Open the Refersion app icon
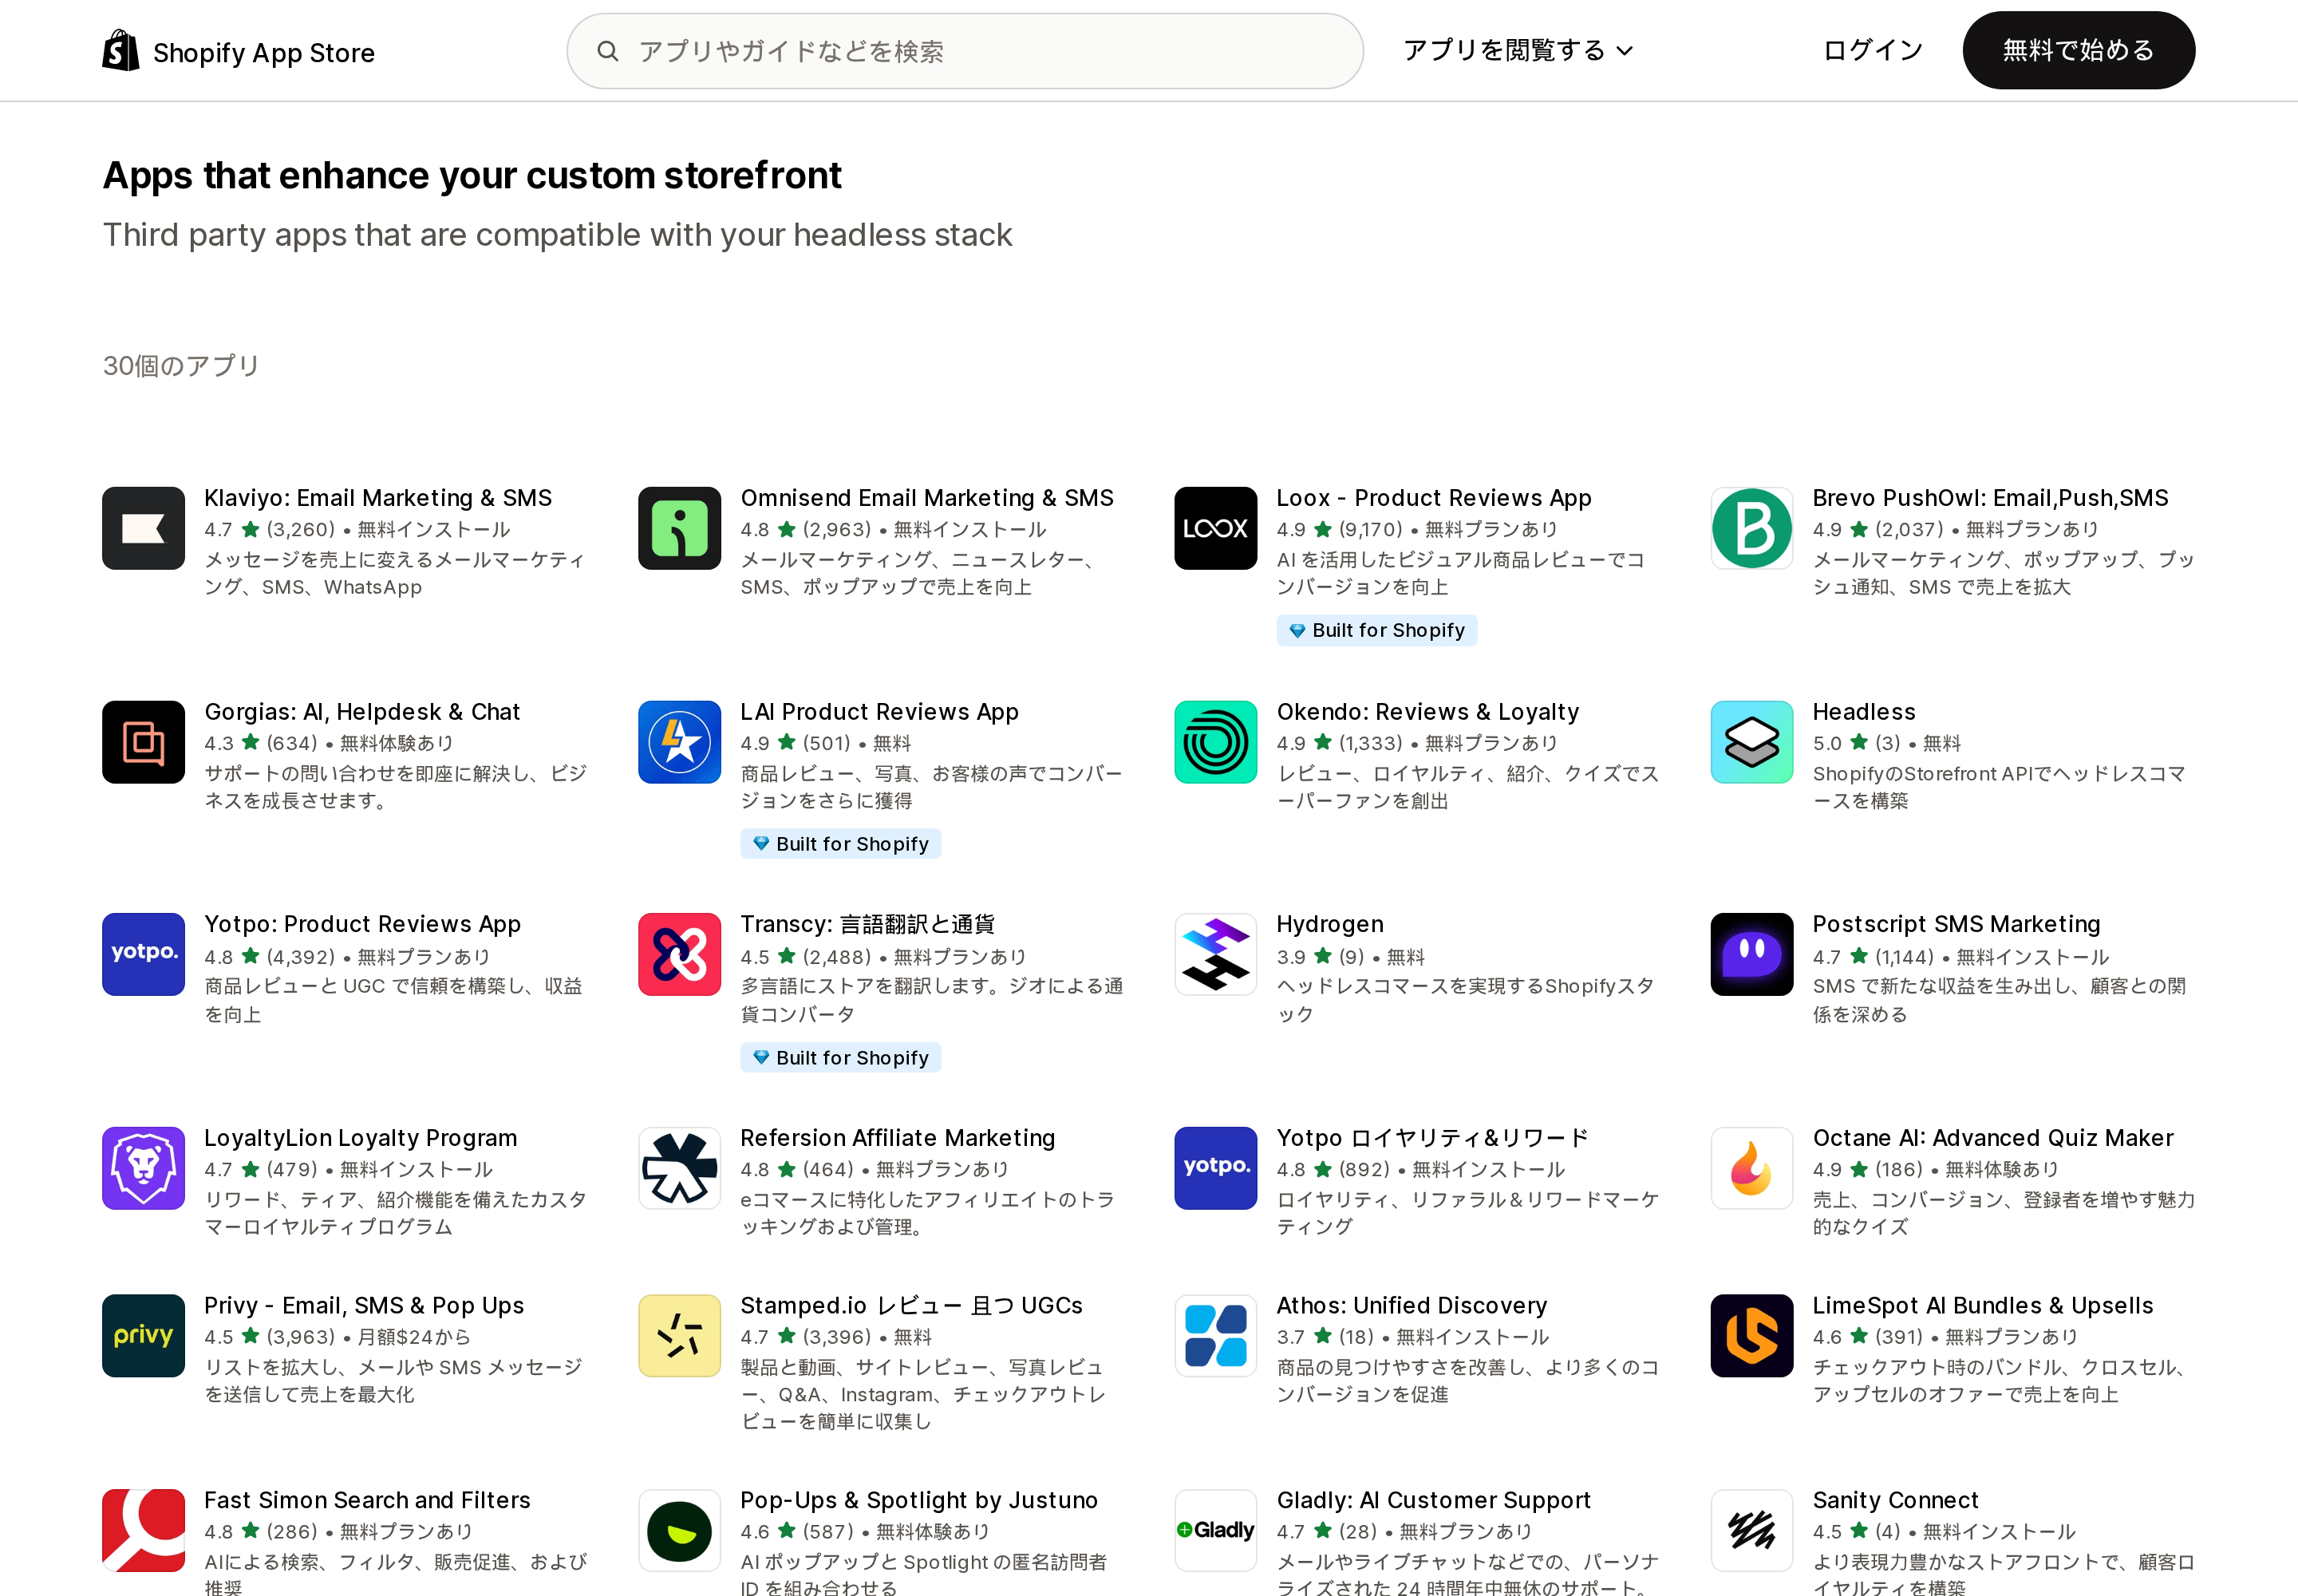 679,1168
